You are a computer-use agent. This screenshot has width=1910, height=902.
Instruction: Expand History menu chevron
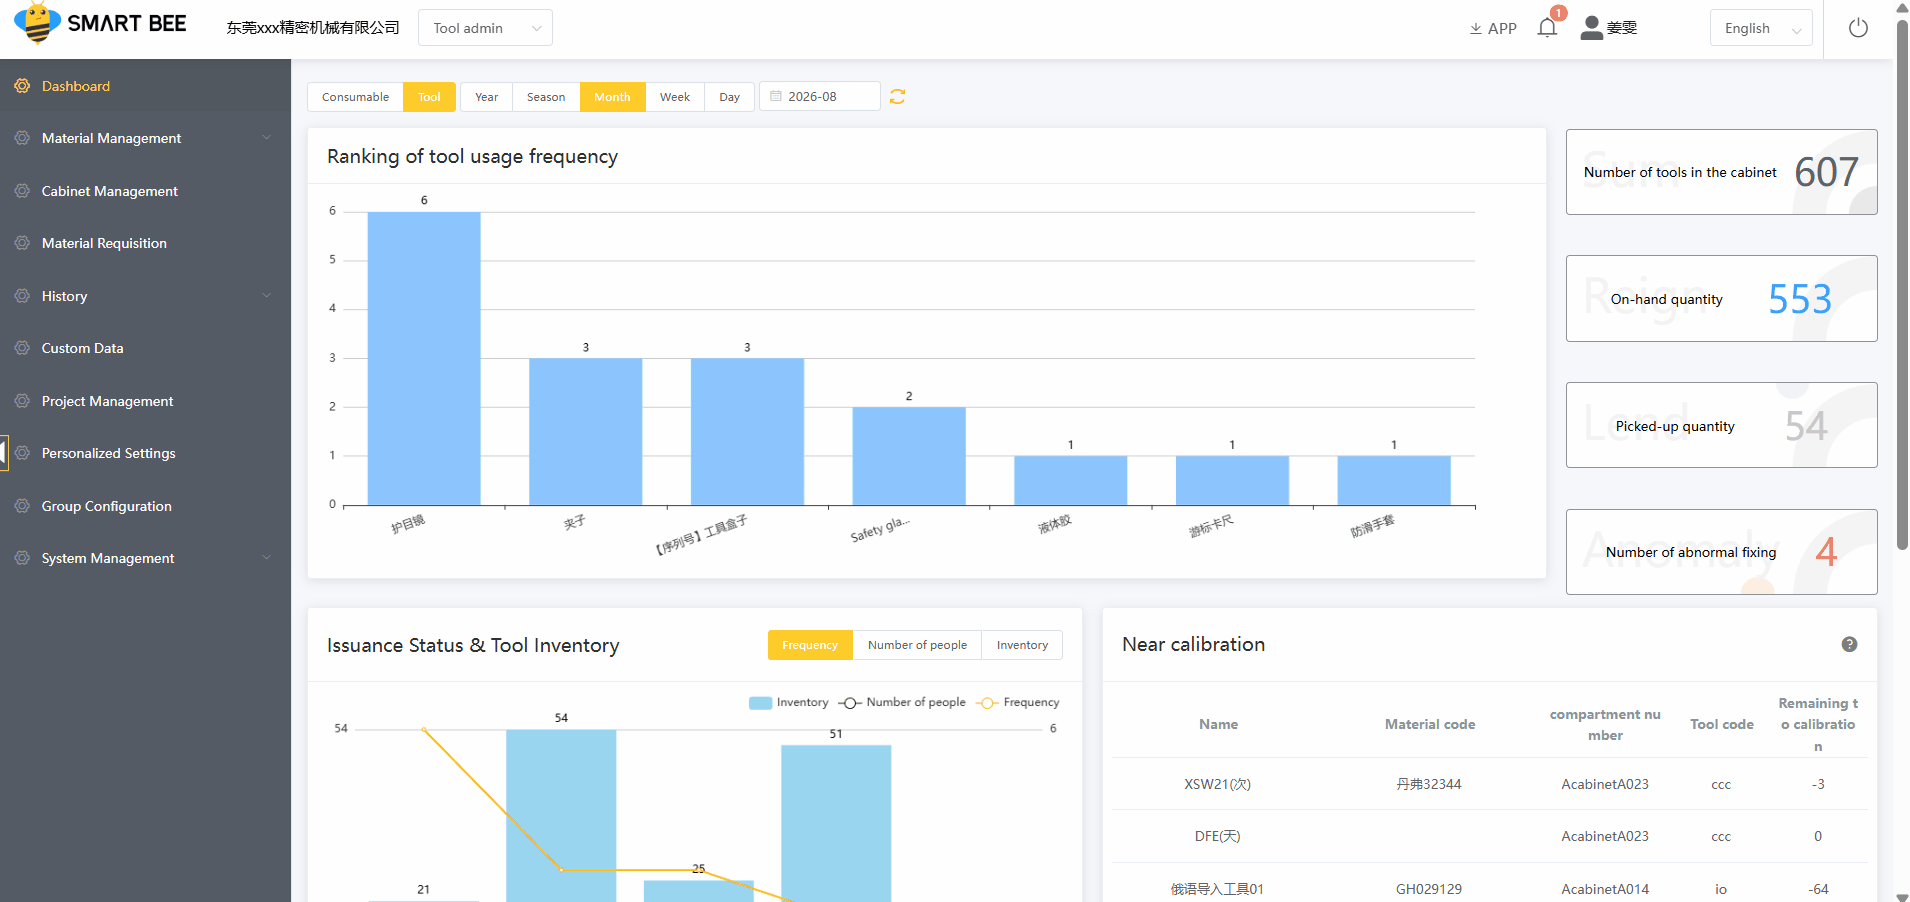(266, 296)
